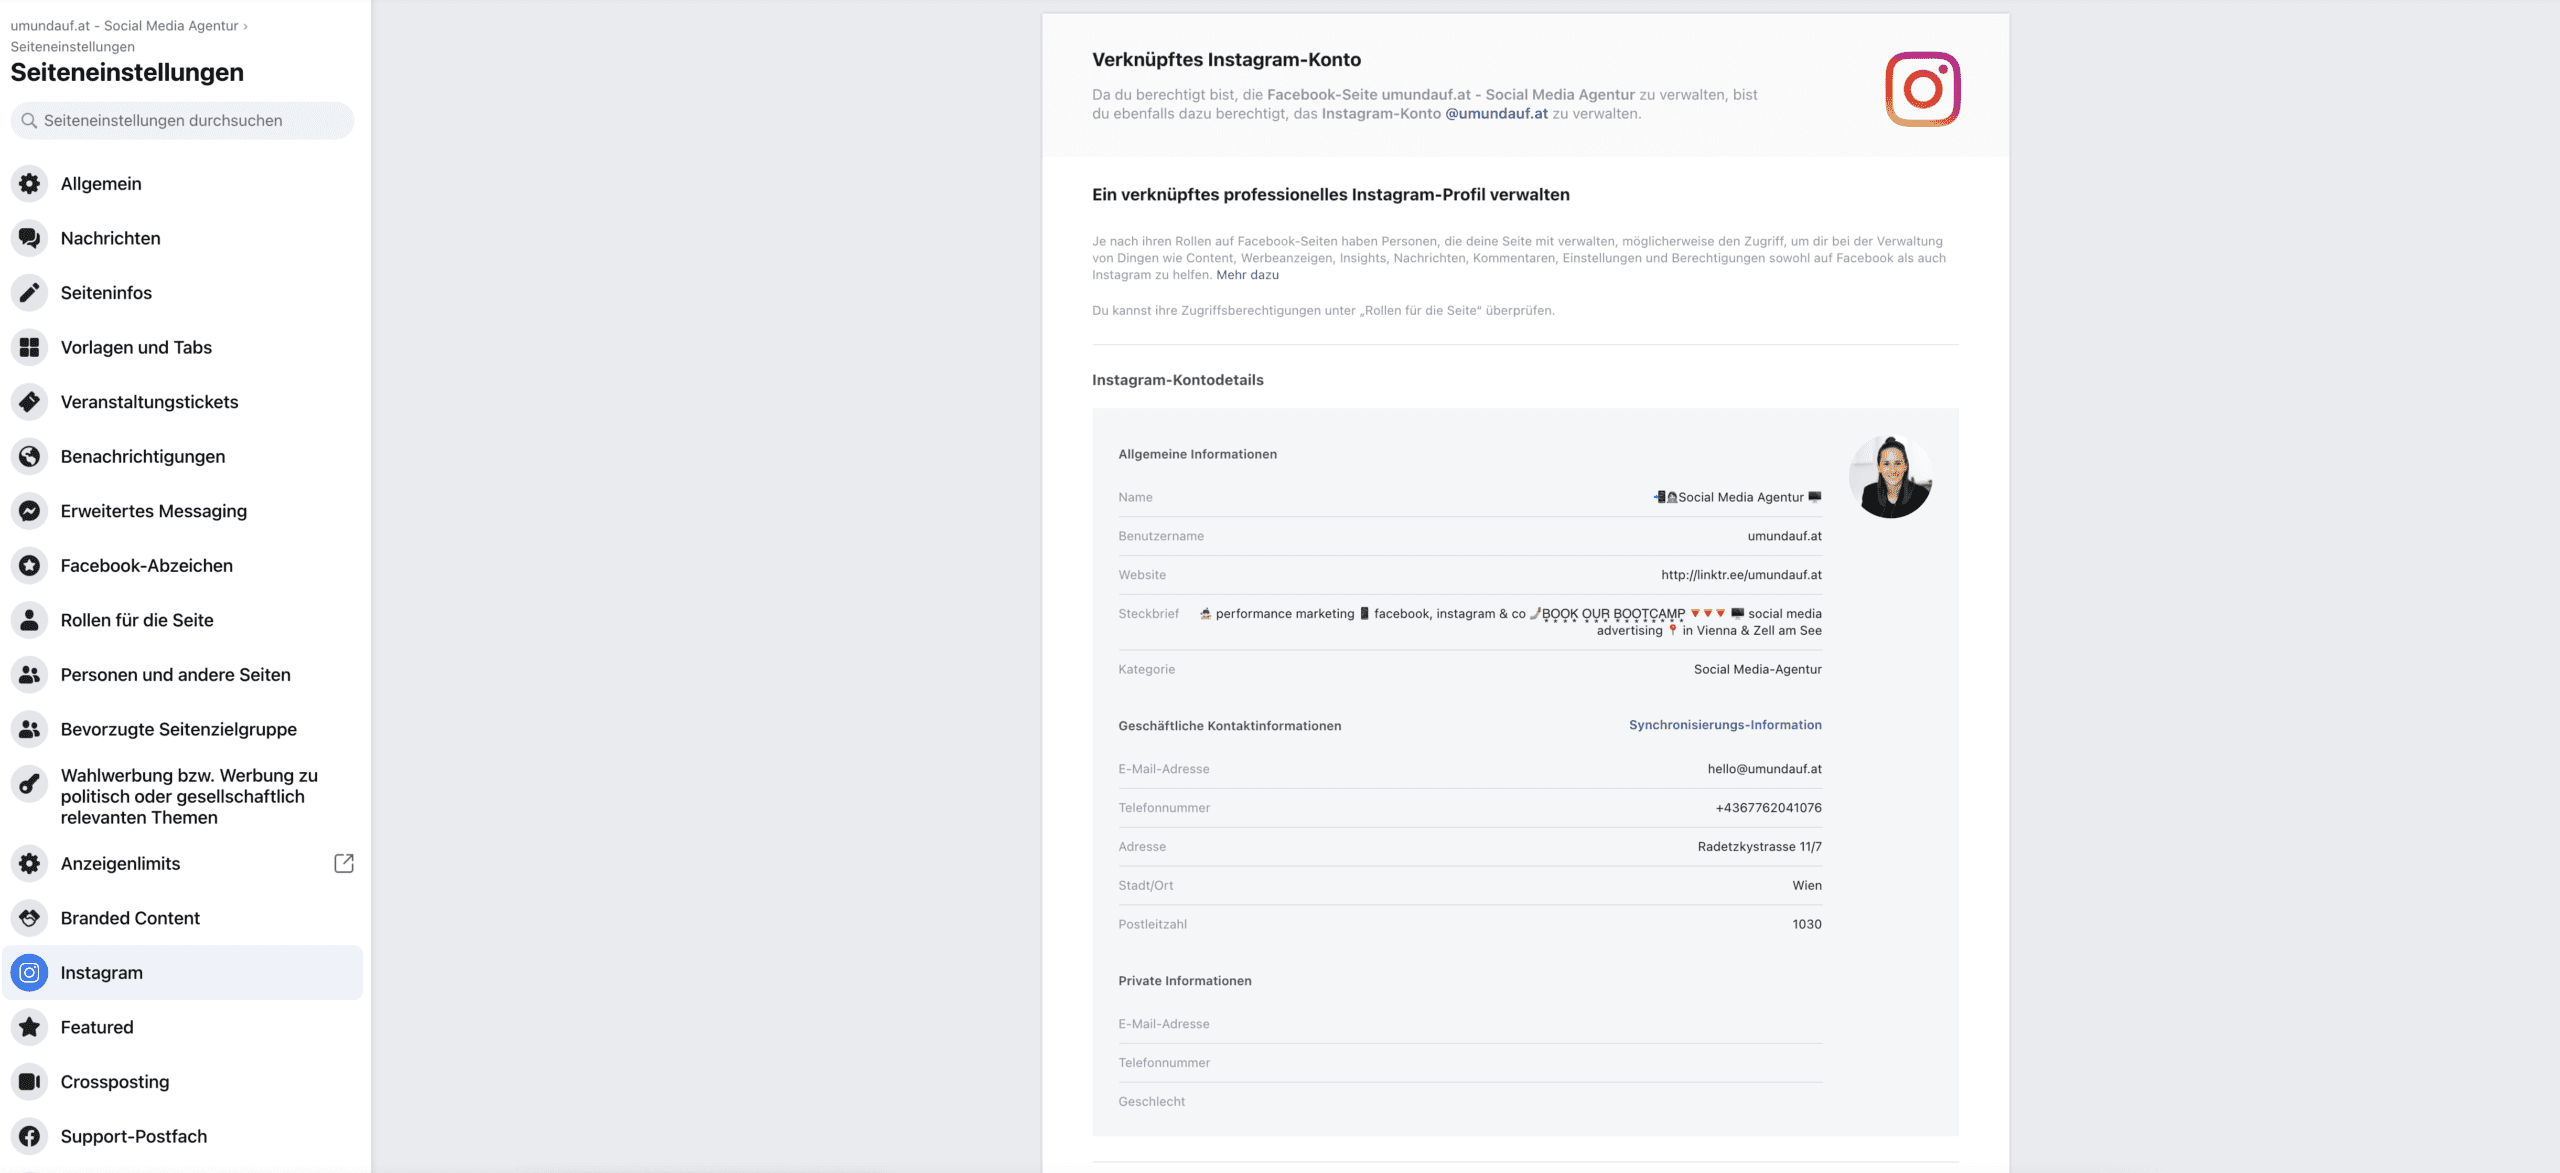Select Branded Content entry
This screenshot has width=2560, height=1173.
click(182, 918)
